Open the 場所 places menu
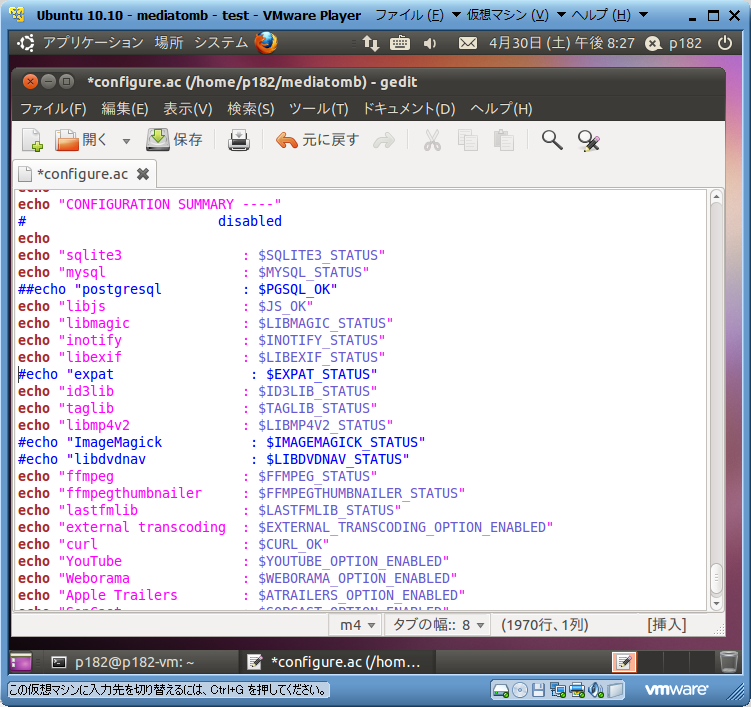 coord(169,43)
